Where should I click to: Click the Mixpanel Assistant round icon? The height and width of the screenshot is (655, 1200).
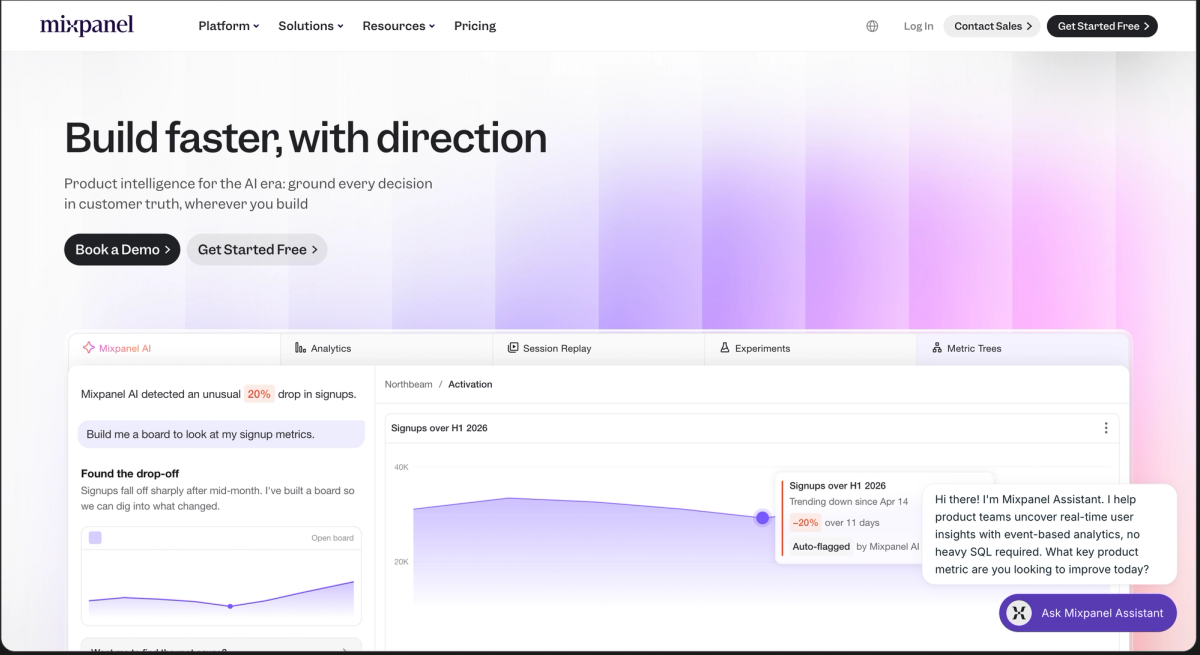pos(1019,613)
